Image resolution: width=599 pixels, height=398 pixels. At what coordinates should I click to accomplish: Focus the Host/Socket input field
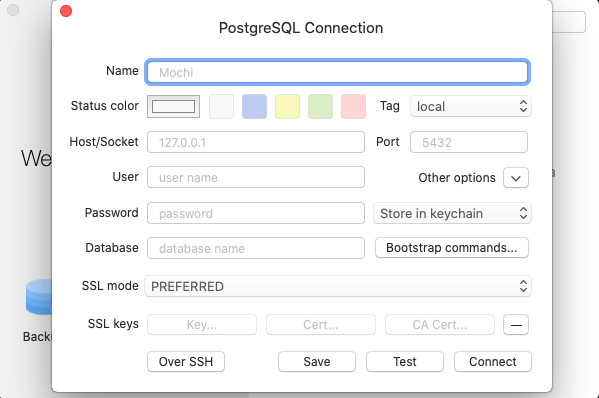pyautogui.click(x=256, y=142)
